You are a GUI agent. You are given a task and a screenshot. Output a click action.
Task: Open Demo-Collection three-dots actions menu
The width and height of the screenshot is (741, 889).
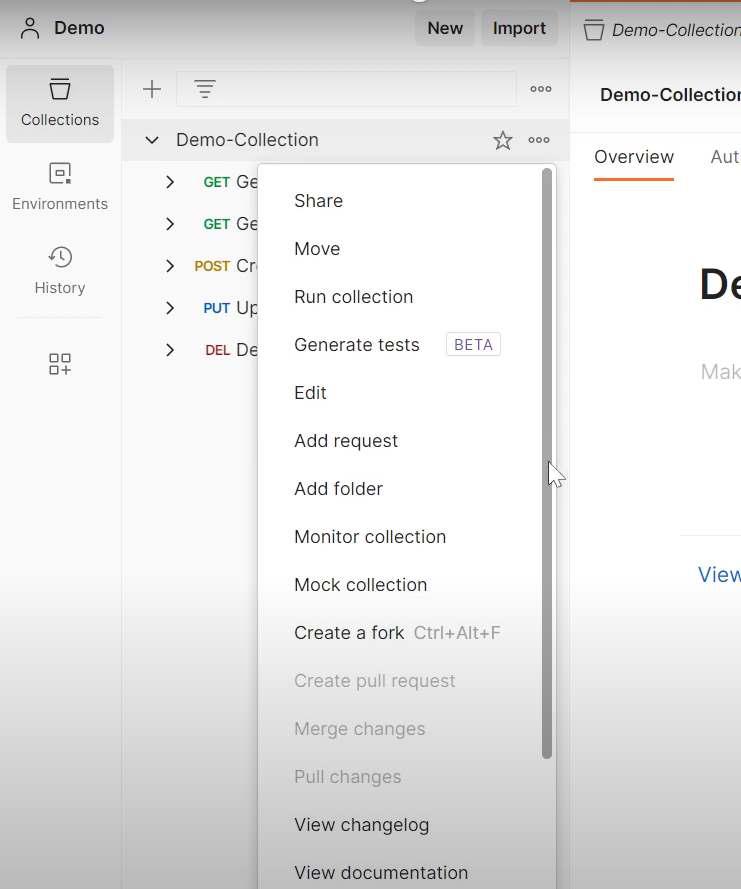click(539, 140)
